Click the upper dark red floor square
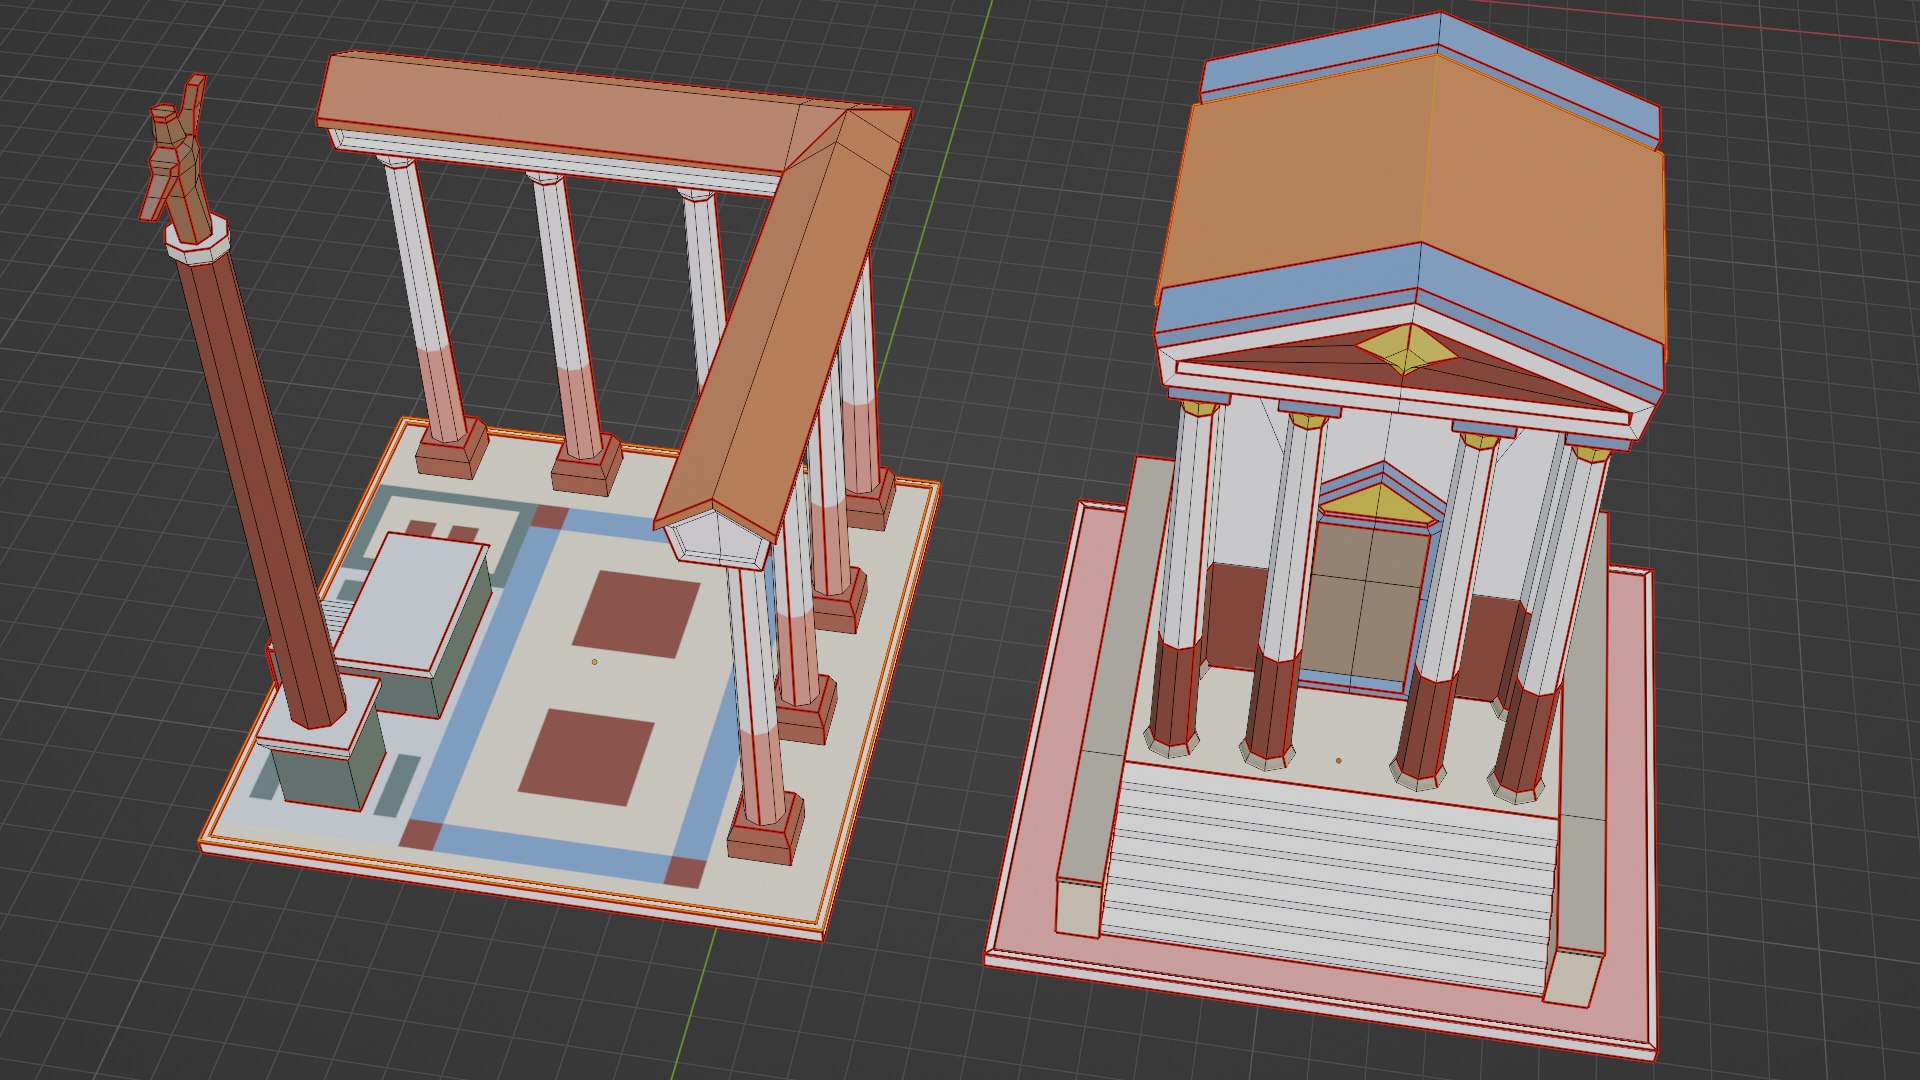1920x1080 pixels. 636,613
